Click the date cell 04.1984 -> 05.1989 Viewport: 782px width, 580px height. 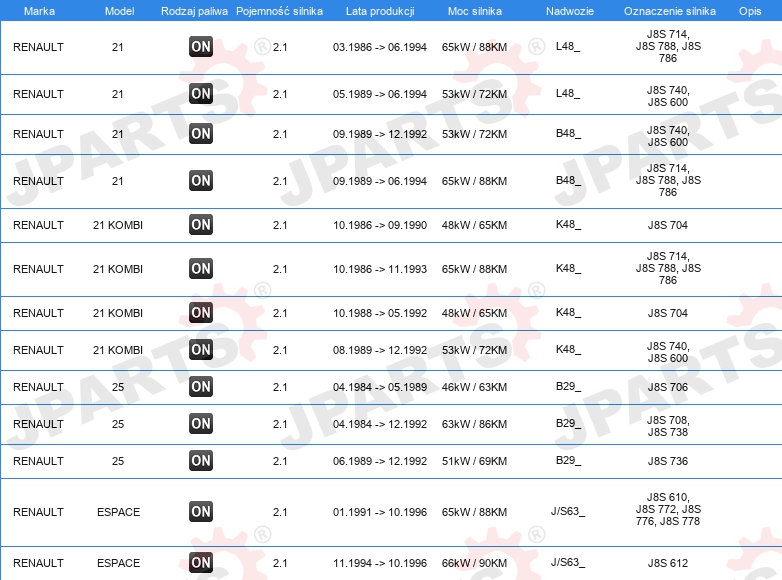tap(380, 387)
